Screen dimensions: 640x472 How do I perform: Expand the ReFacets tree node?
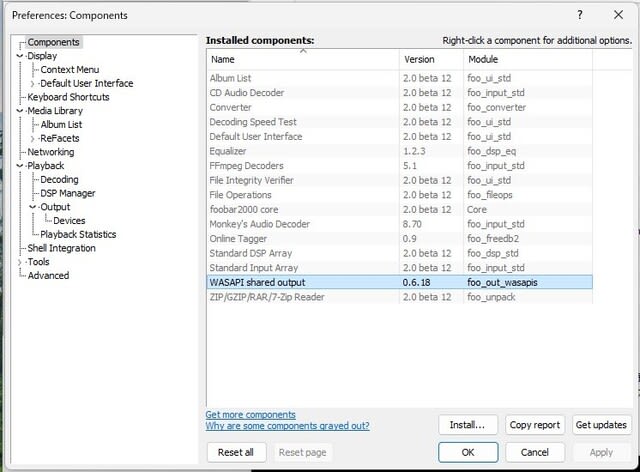(x=32, y=138)
